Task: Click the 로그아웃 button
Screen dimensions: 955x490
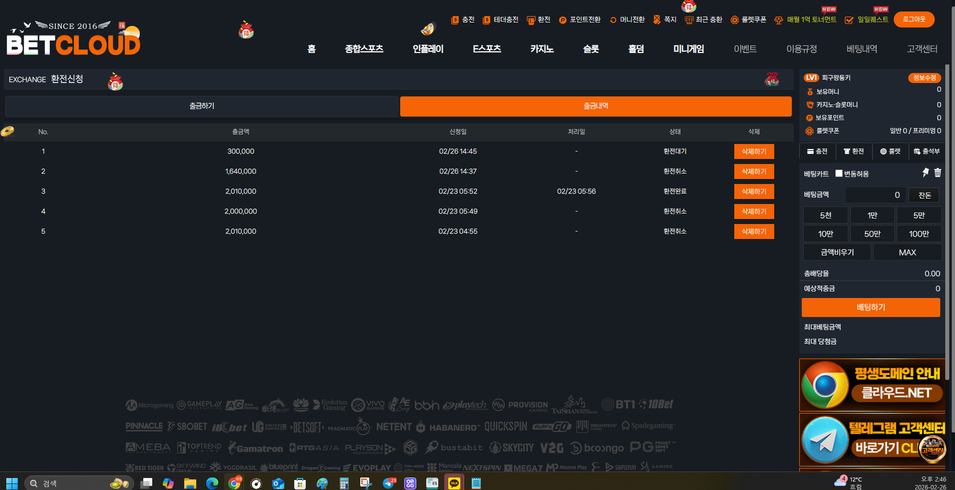Action: pyautogui.click(x=913, y=19)
